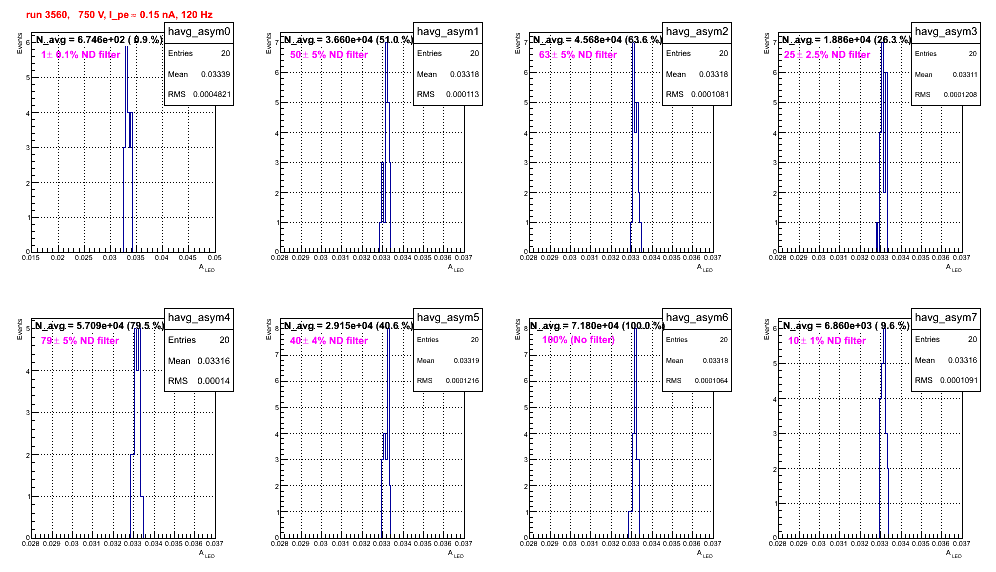Click the Mean value in havg_asym1 box
This screenshot has width=996, height=572.
(x=464, y=74)
